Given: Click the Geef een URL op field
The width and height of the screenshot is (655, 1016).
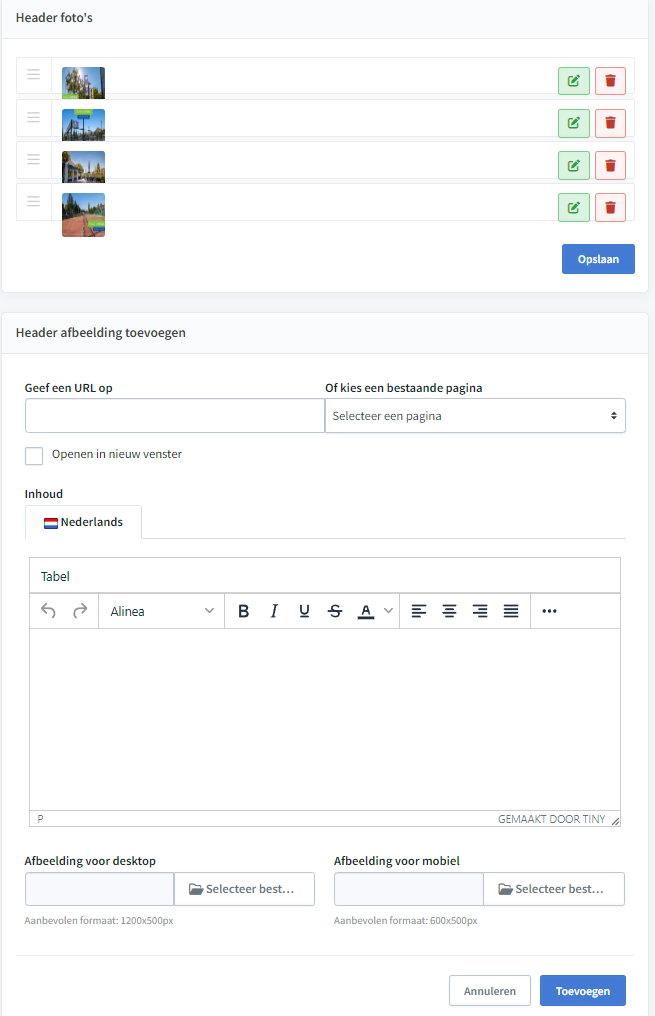Looking at the screenshot, I should [175, 416].
